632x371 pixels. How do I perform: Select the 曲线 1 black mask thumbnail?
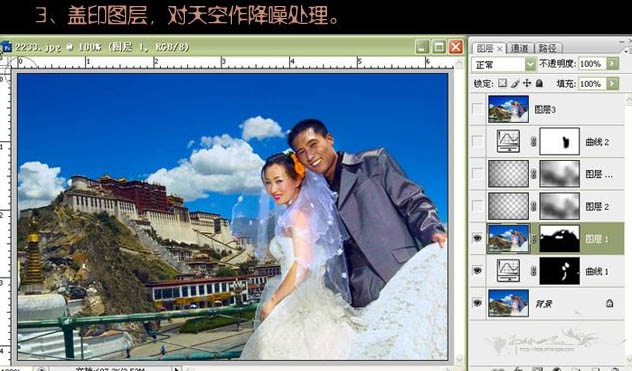coord(559,271)
